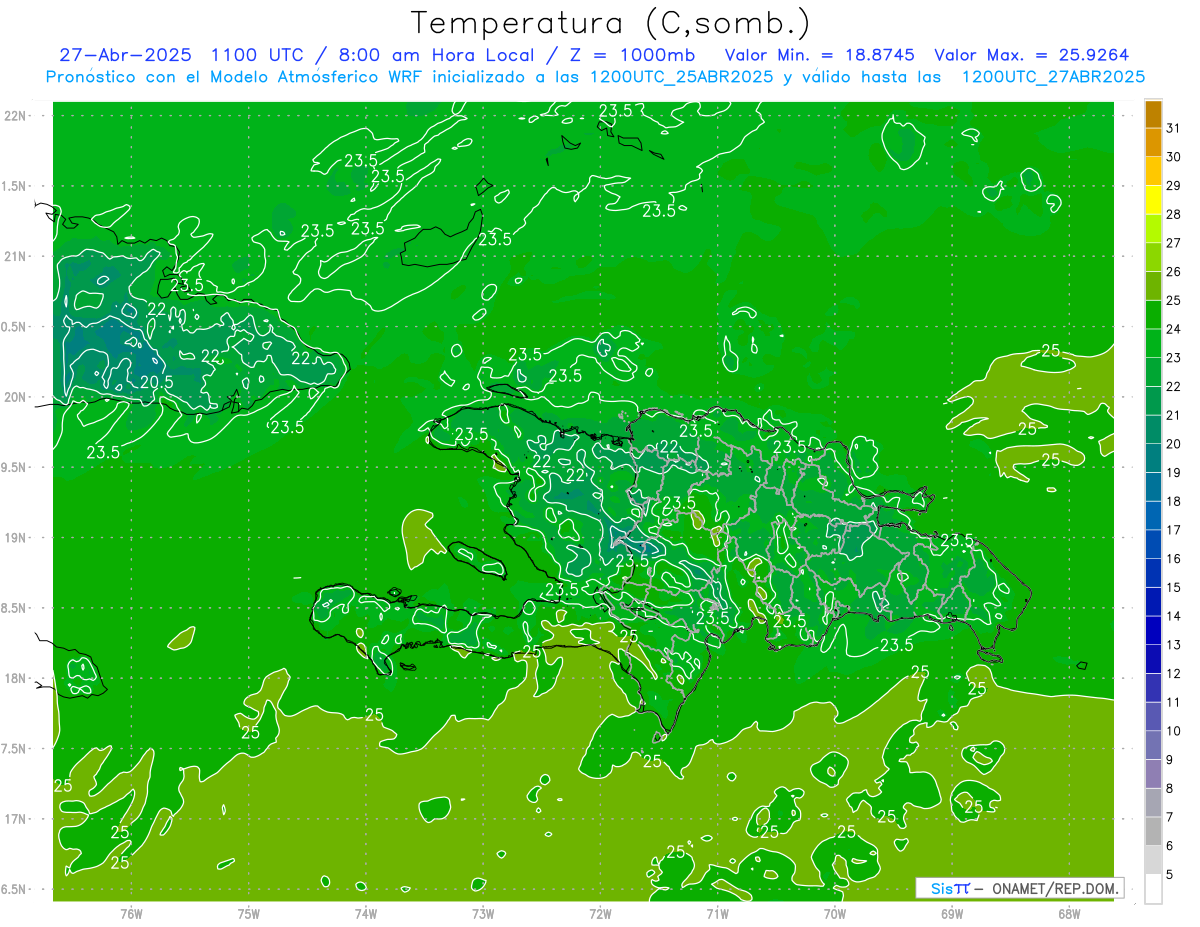Screen dimensions: 1200x927
Task: Click the '72W' longitude axis label
Action: [600, 914]
